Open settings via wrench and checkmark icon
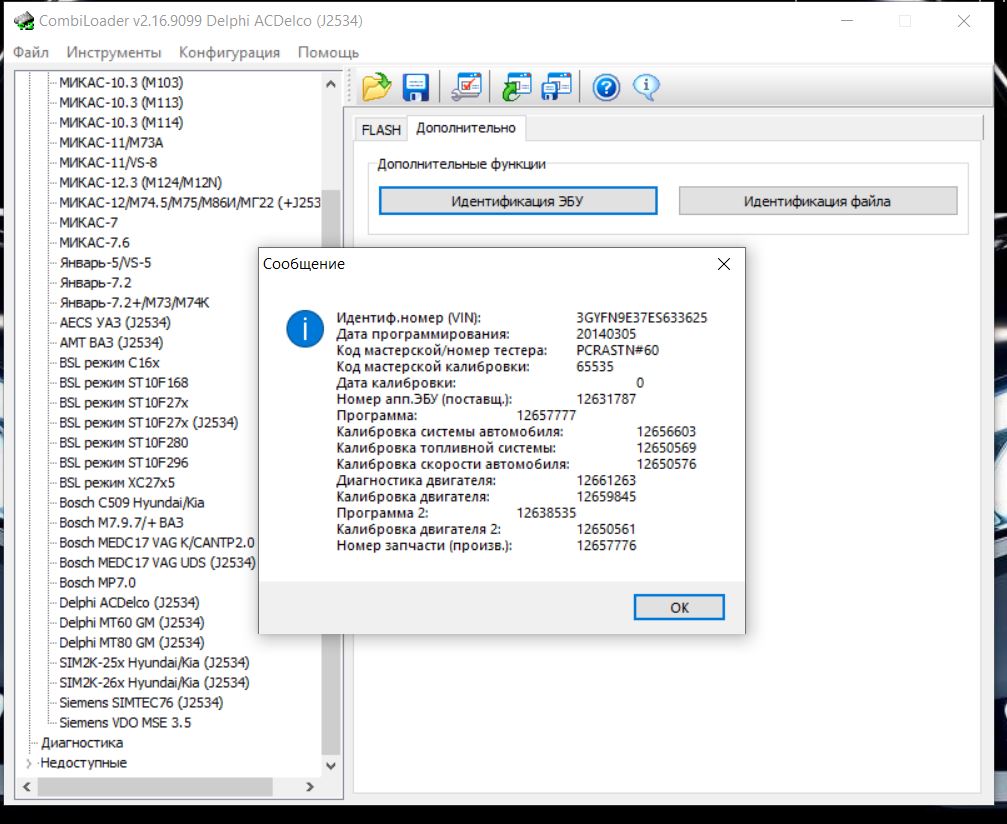 (x=466, y=88)
